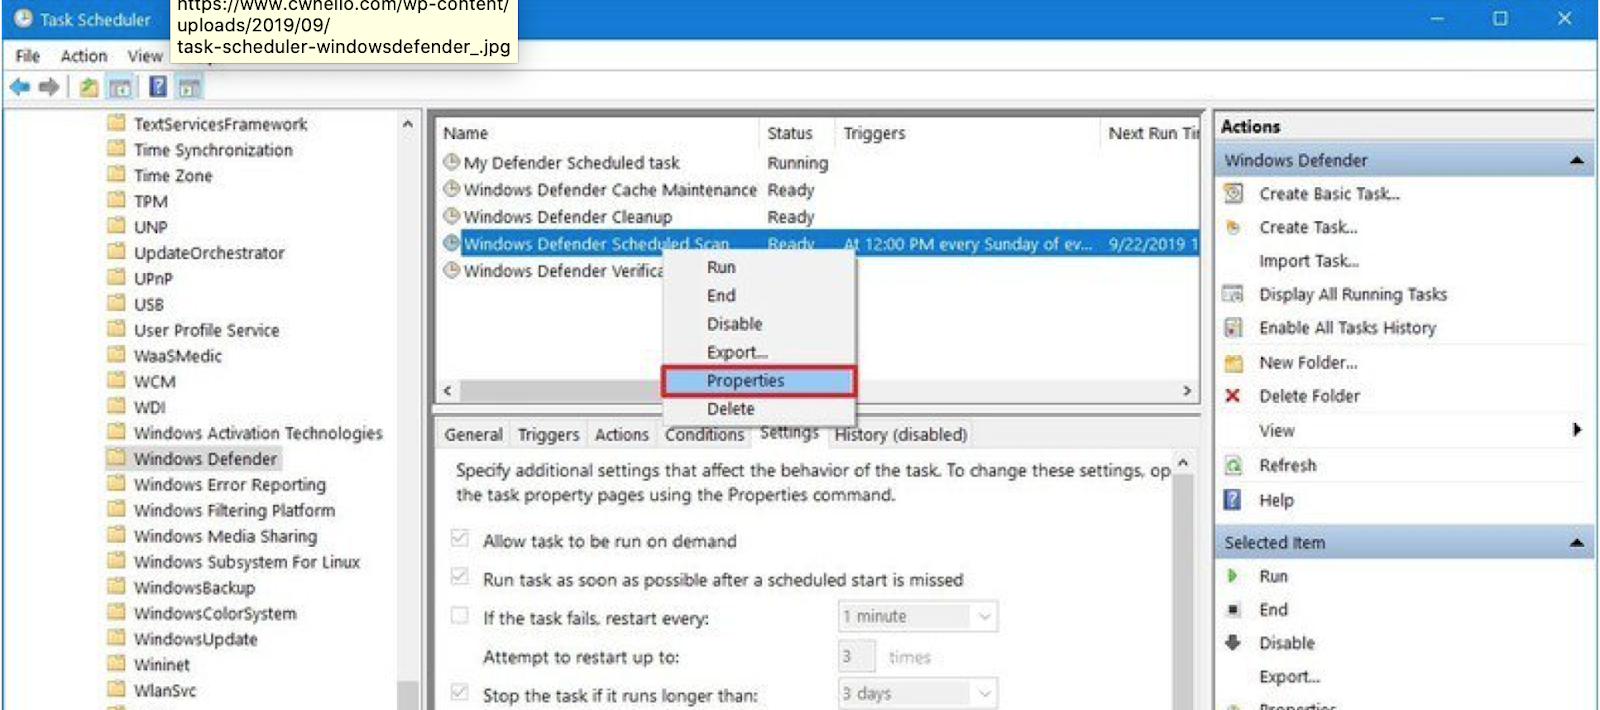1600x710 pixels.
Task: Click the Disable down-arrow icon under Selected Item
Action: pyautogui.click(x=1233, y=642)
